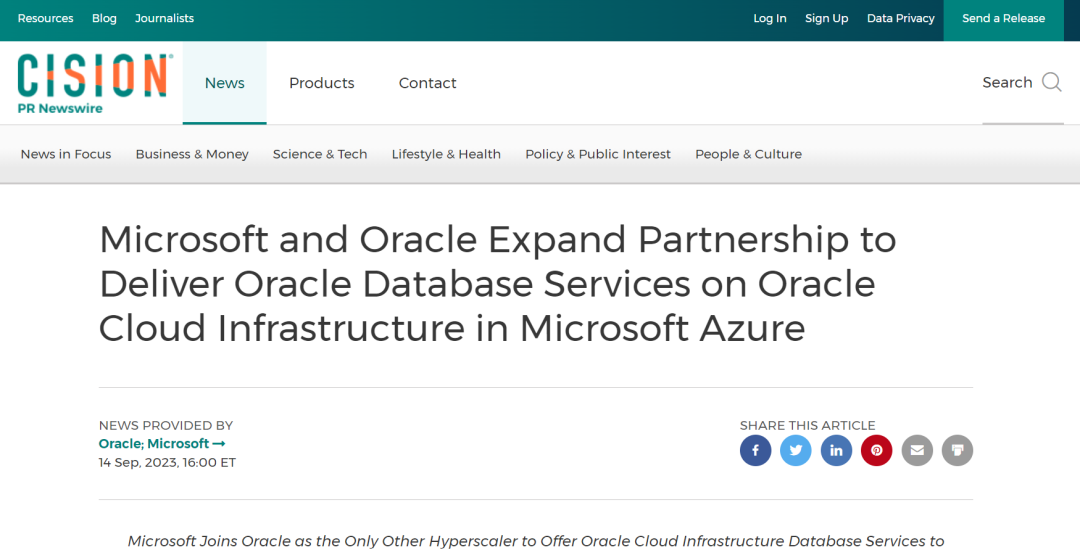Open News in Focus menu
This screenshot has width=1080, height=550.
click(x=65, y=154)
